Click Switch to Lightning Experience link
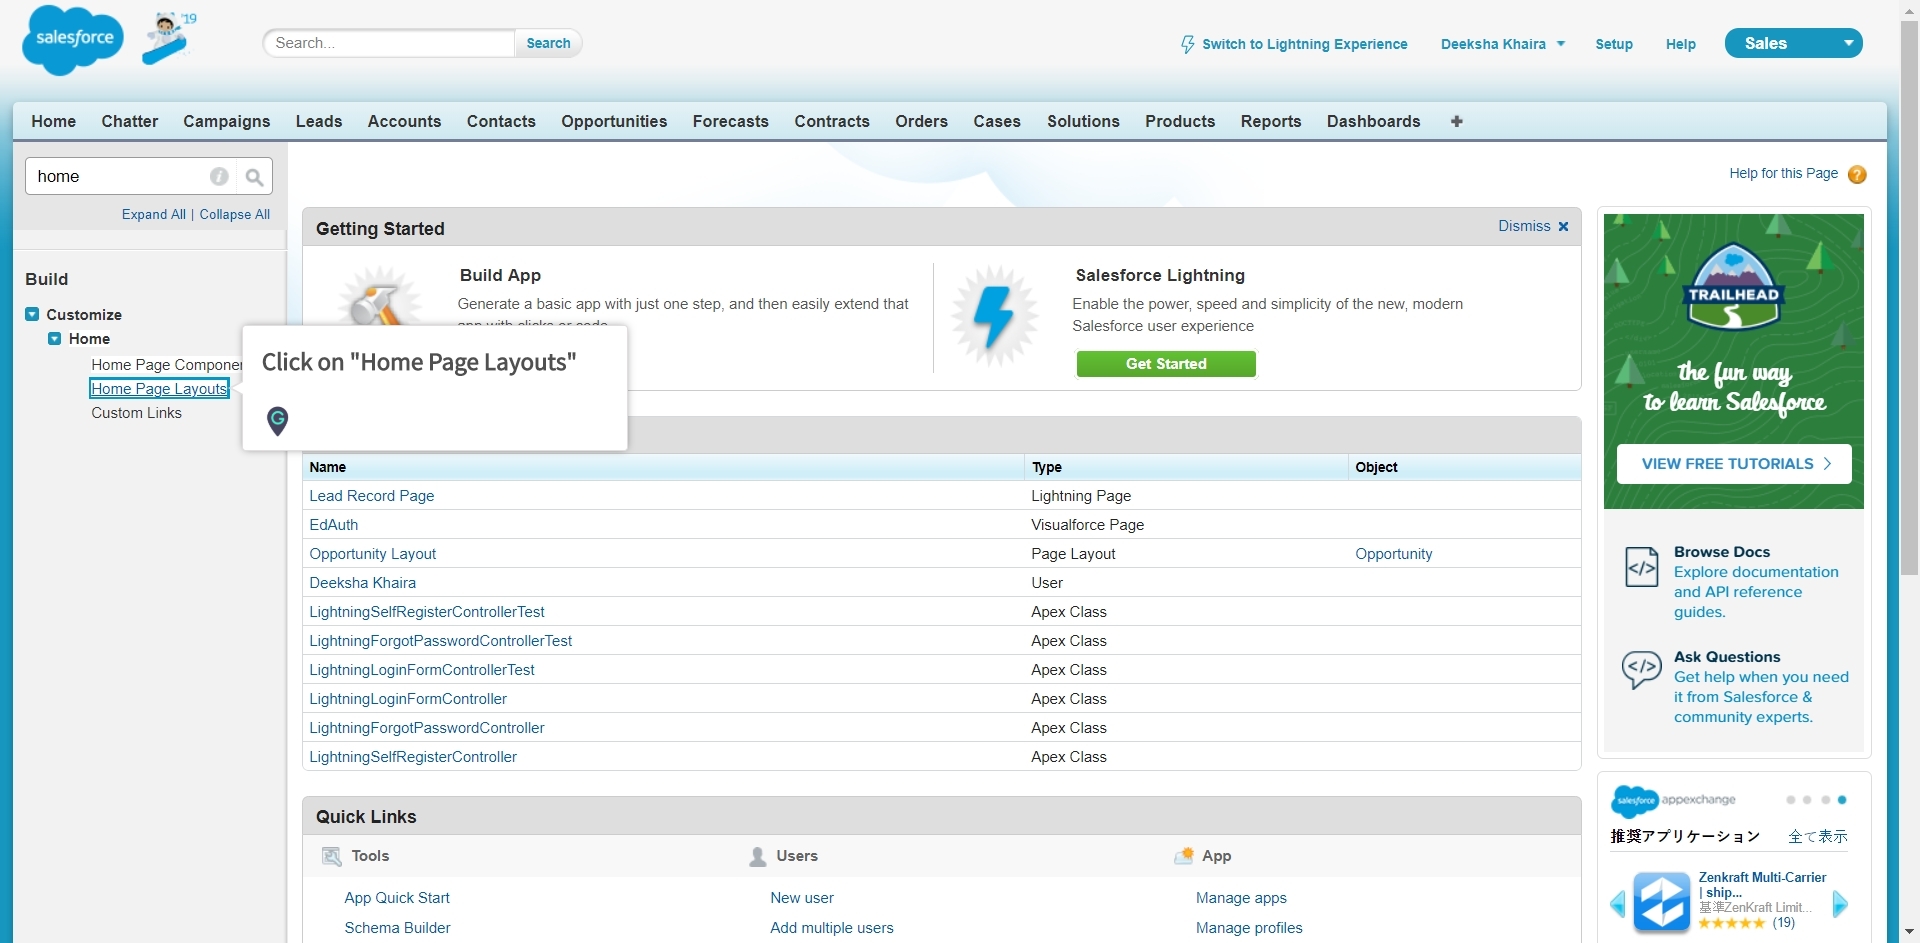Viewport: 1920px width, 943px height. pos(1304,44)
